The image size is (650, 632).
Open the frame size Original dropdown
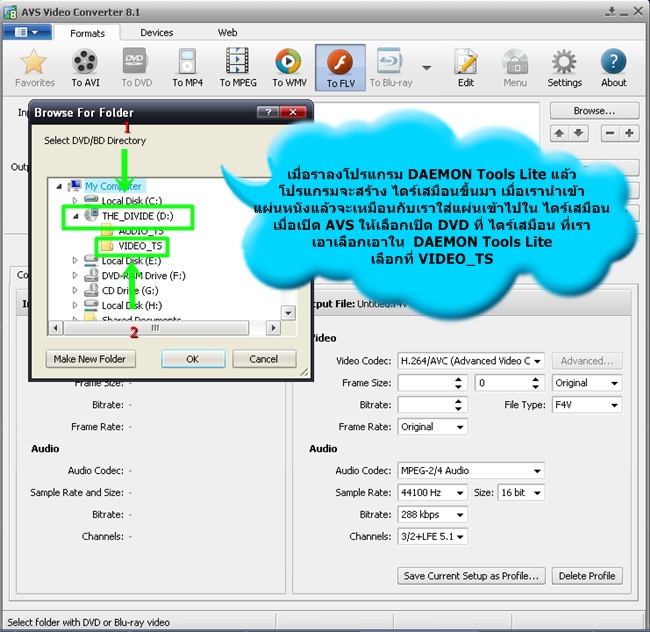[587, 383]
